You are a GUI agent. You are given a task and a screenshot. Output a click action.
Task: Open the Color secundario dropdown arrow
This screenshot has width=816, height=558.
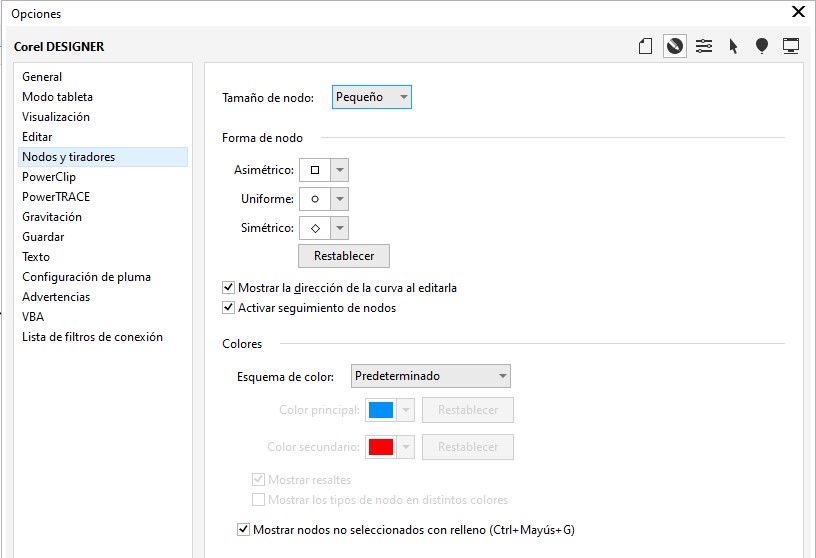point(406,447)
